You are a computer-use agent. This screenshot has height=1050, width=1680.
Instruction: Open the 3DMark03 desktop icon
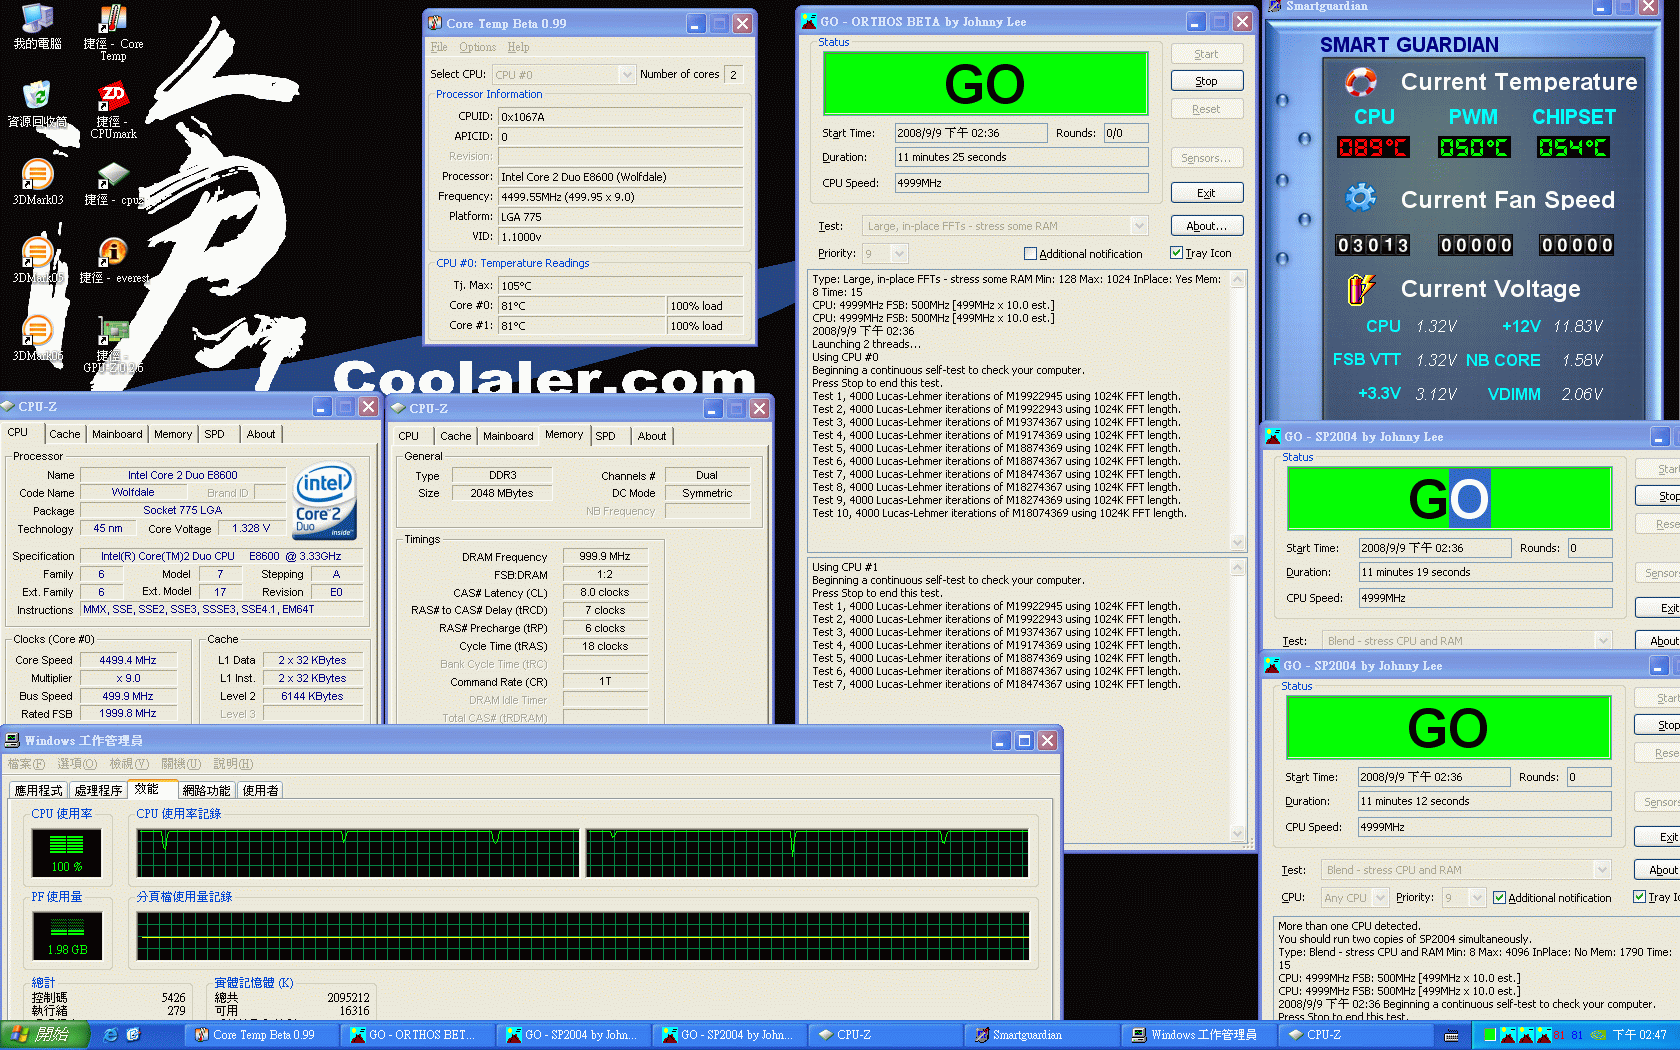point(37,182)
